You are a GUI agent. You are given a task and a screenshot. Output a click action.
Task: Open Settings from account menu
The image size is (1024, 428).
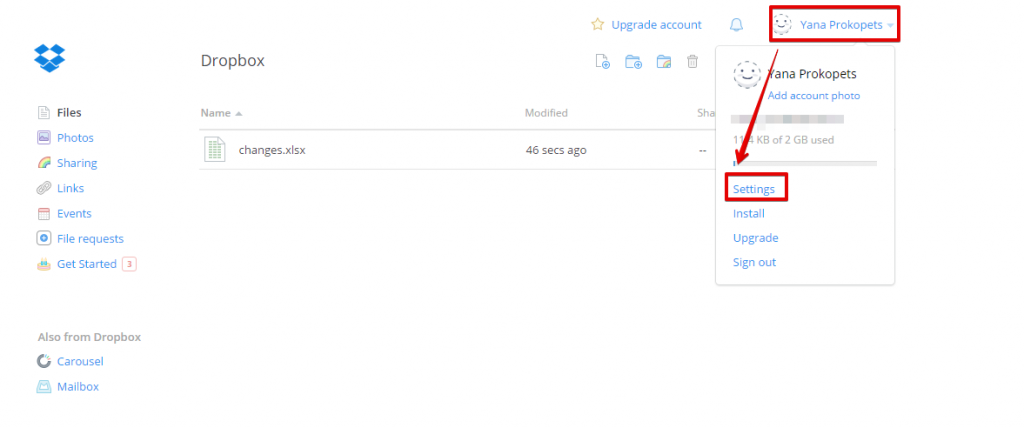click(x=754, y=189)
